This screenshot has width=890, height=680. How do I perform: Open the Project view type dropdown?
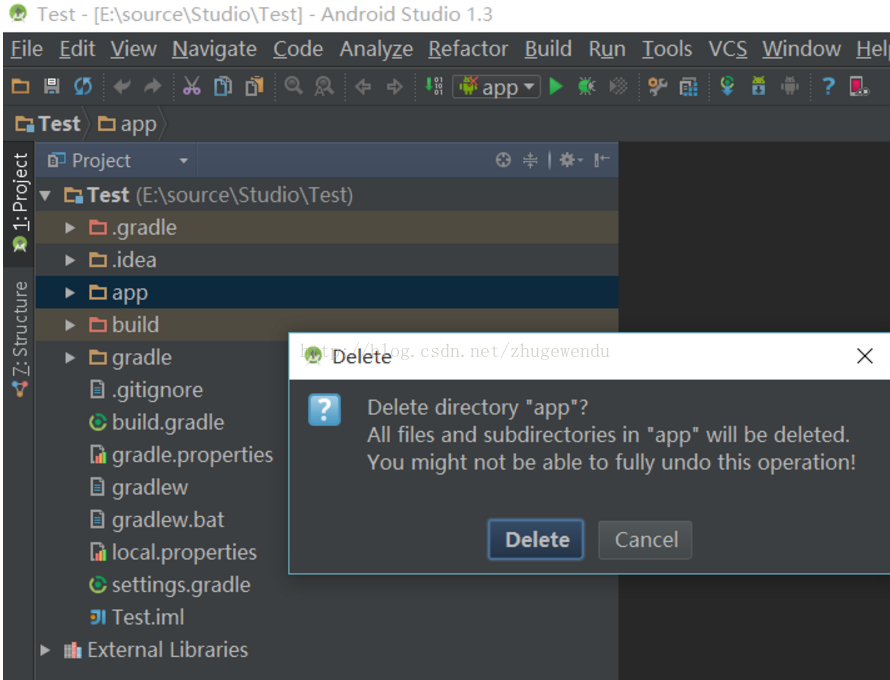coord(118,161)
